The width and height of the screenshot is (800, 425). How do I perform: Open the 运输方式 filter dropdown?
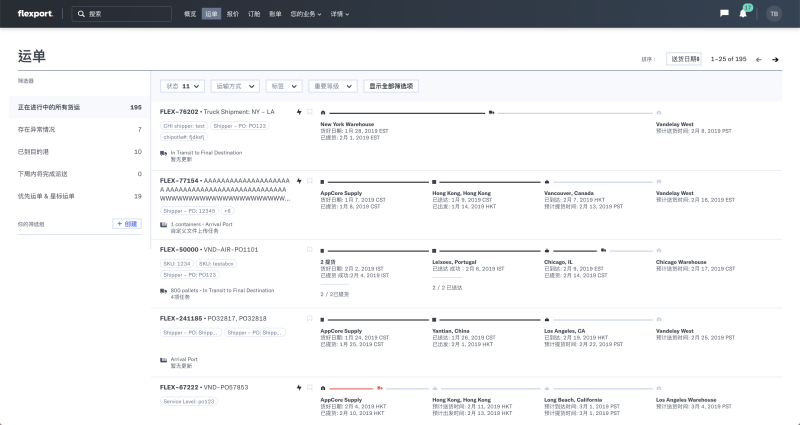(235, 86)
